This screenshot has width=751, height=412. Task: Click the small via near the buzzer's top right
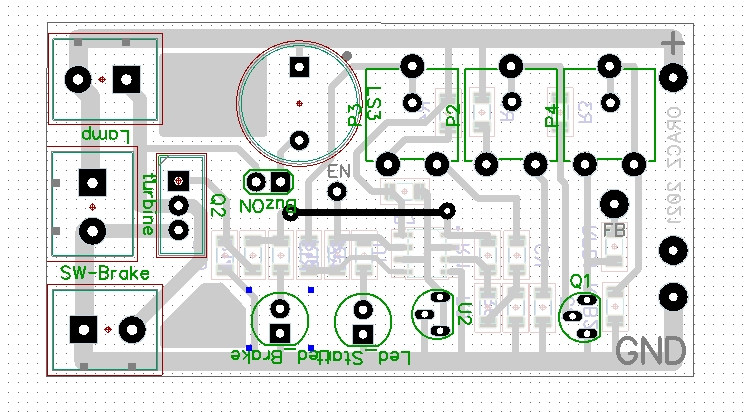pyautogui.click(x=348, y=57)
